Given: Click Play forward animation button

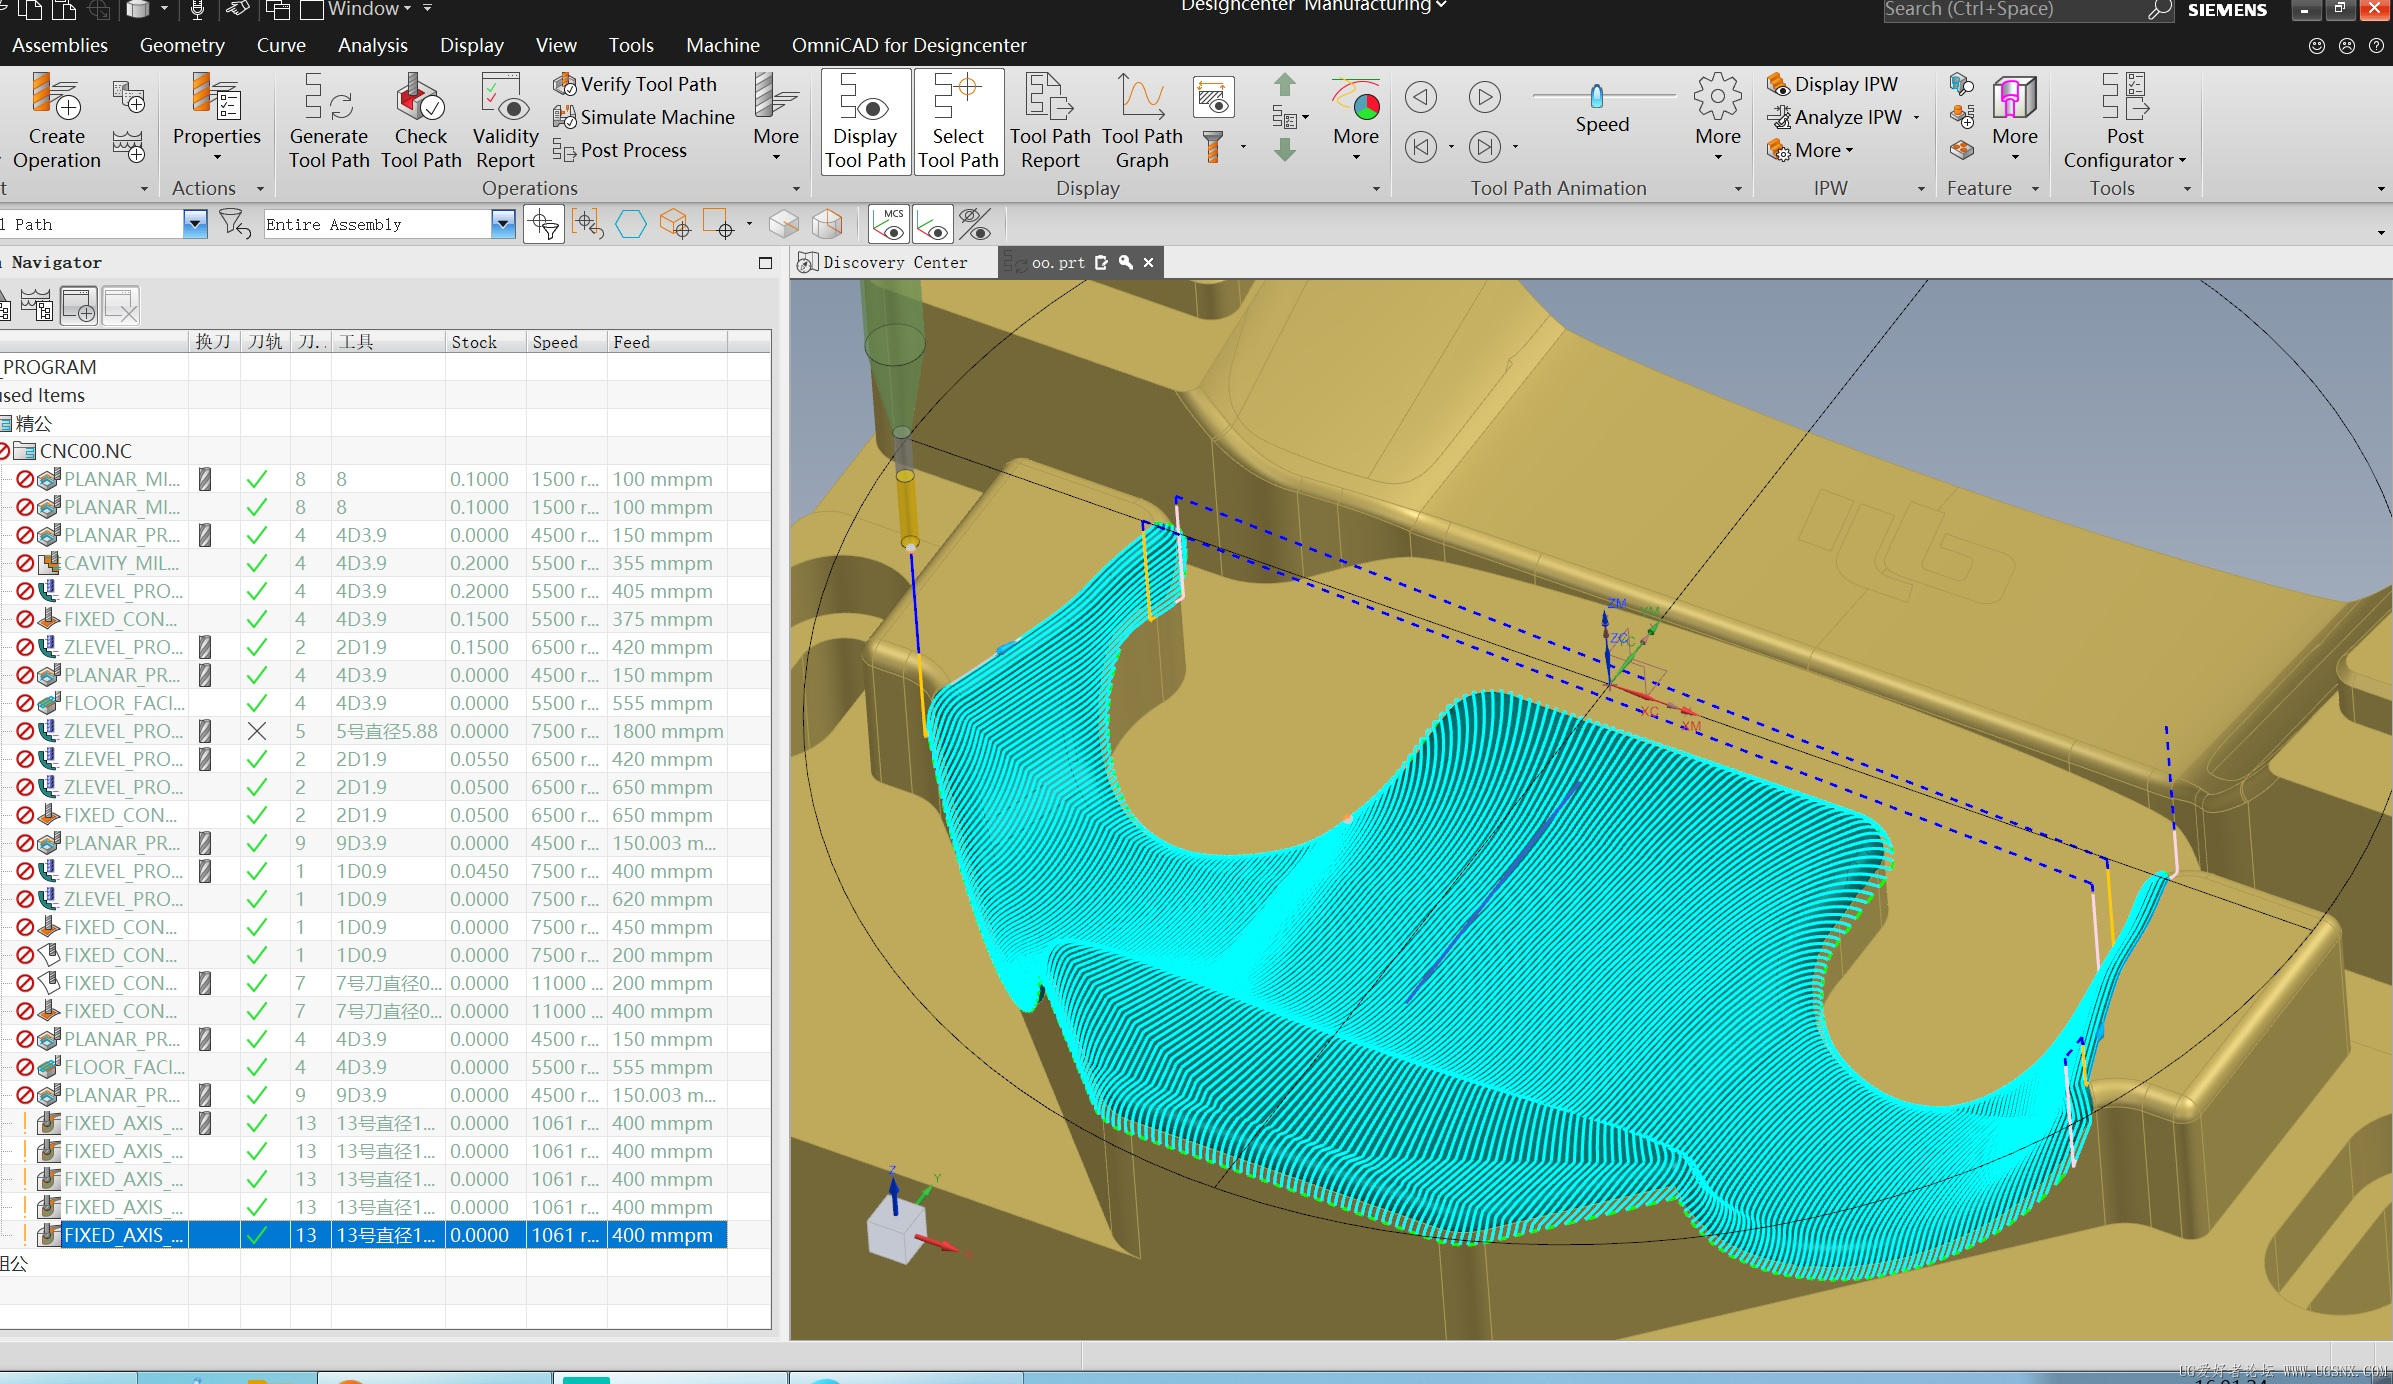Looking at the screenshot, I should [1485, 97].
